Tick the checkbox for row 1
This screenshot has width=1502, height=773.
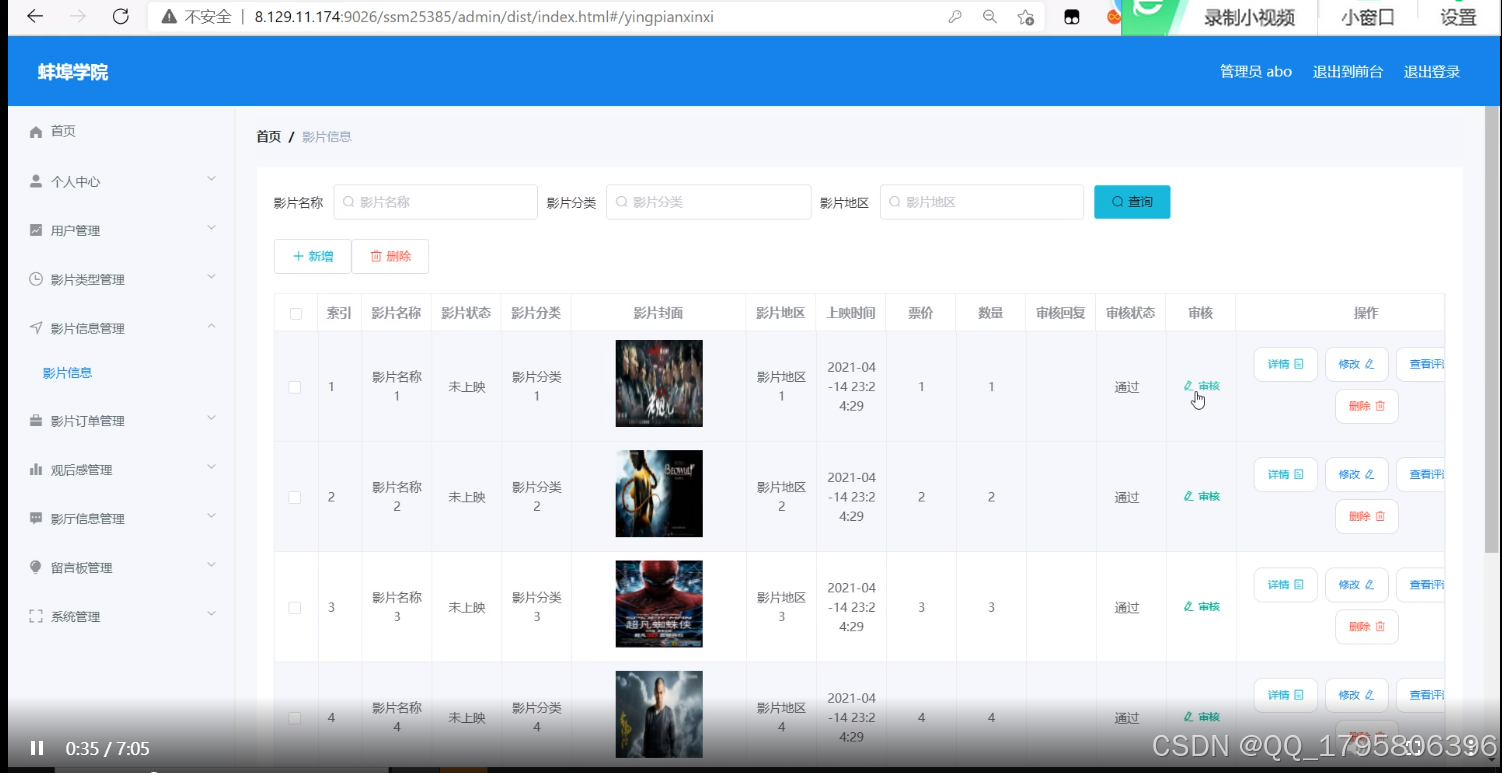click(295, 387)
